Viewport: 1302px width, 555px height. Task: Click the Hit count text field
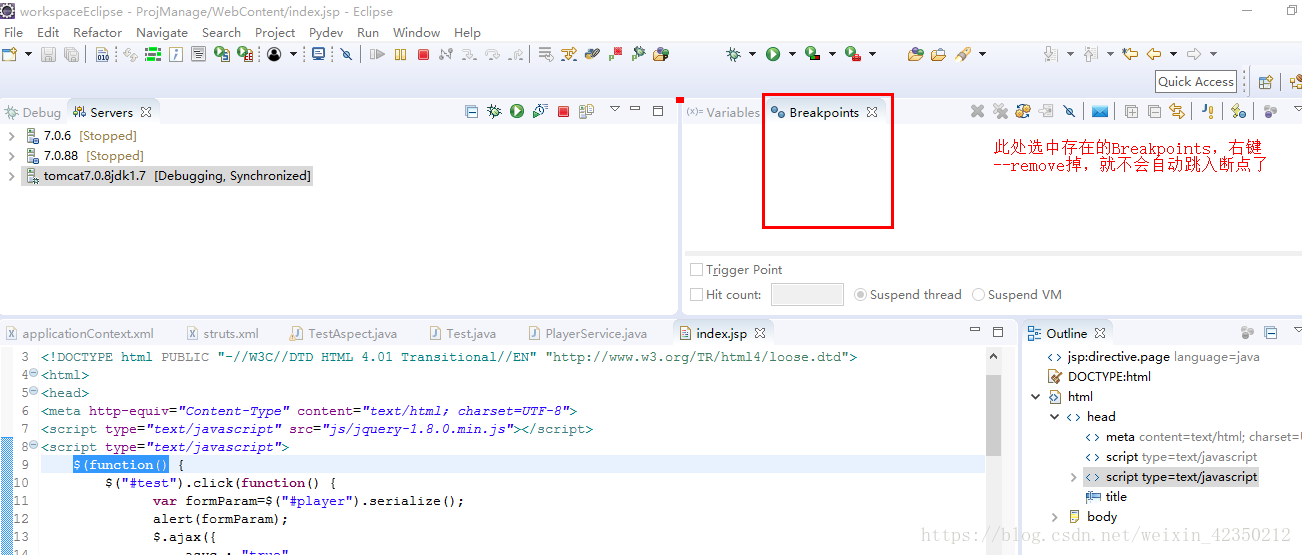coord(807,295)
